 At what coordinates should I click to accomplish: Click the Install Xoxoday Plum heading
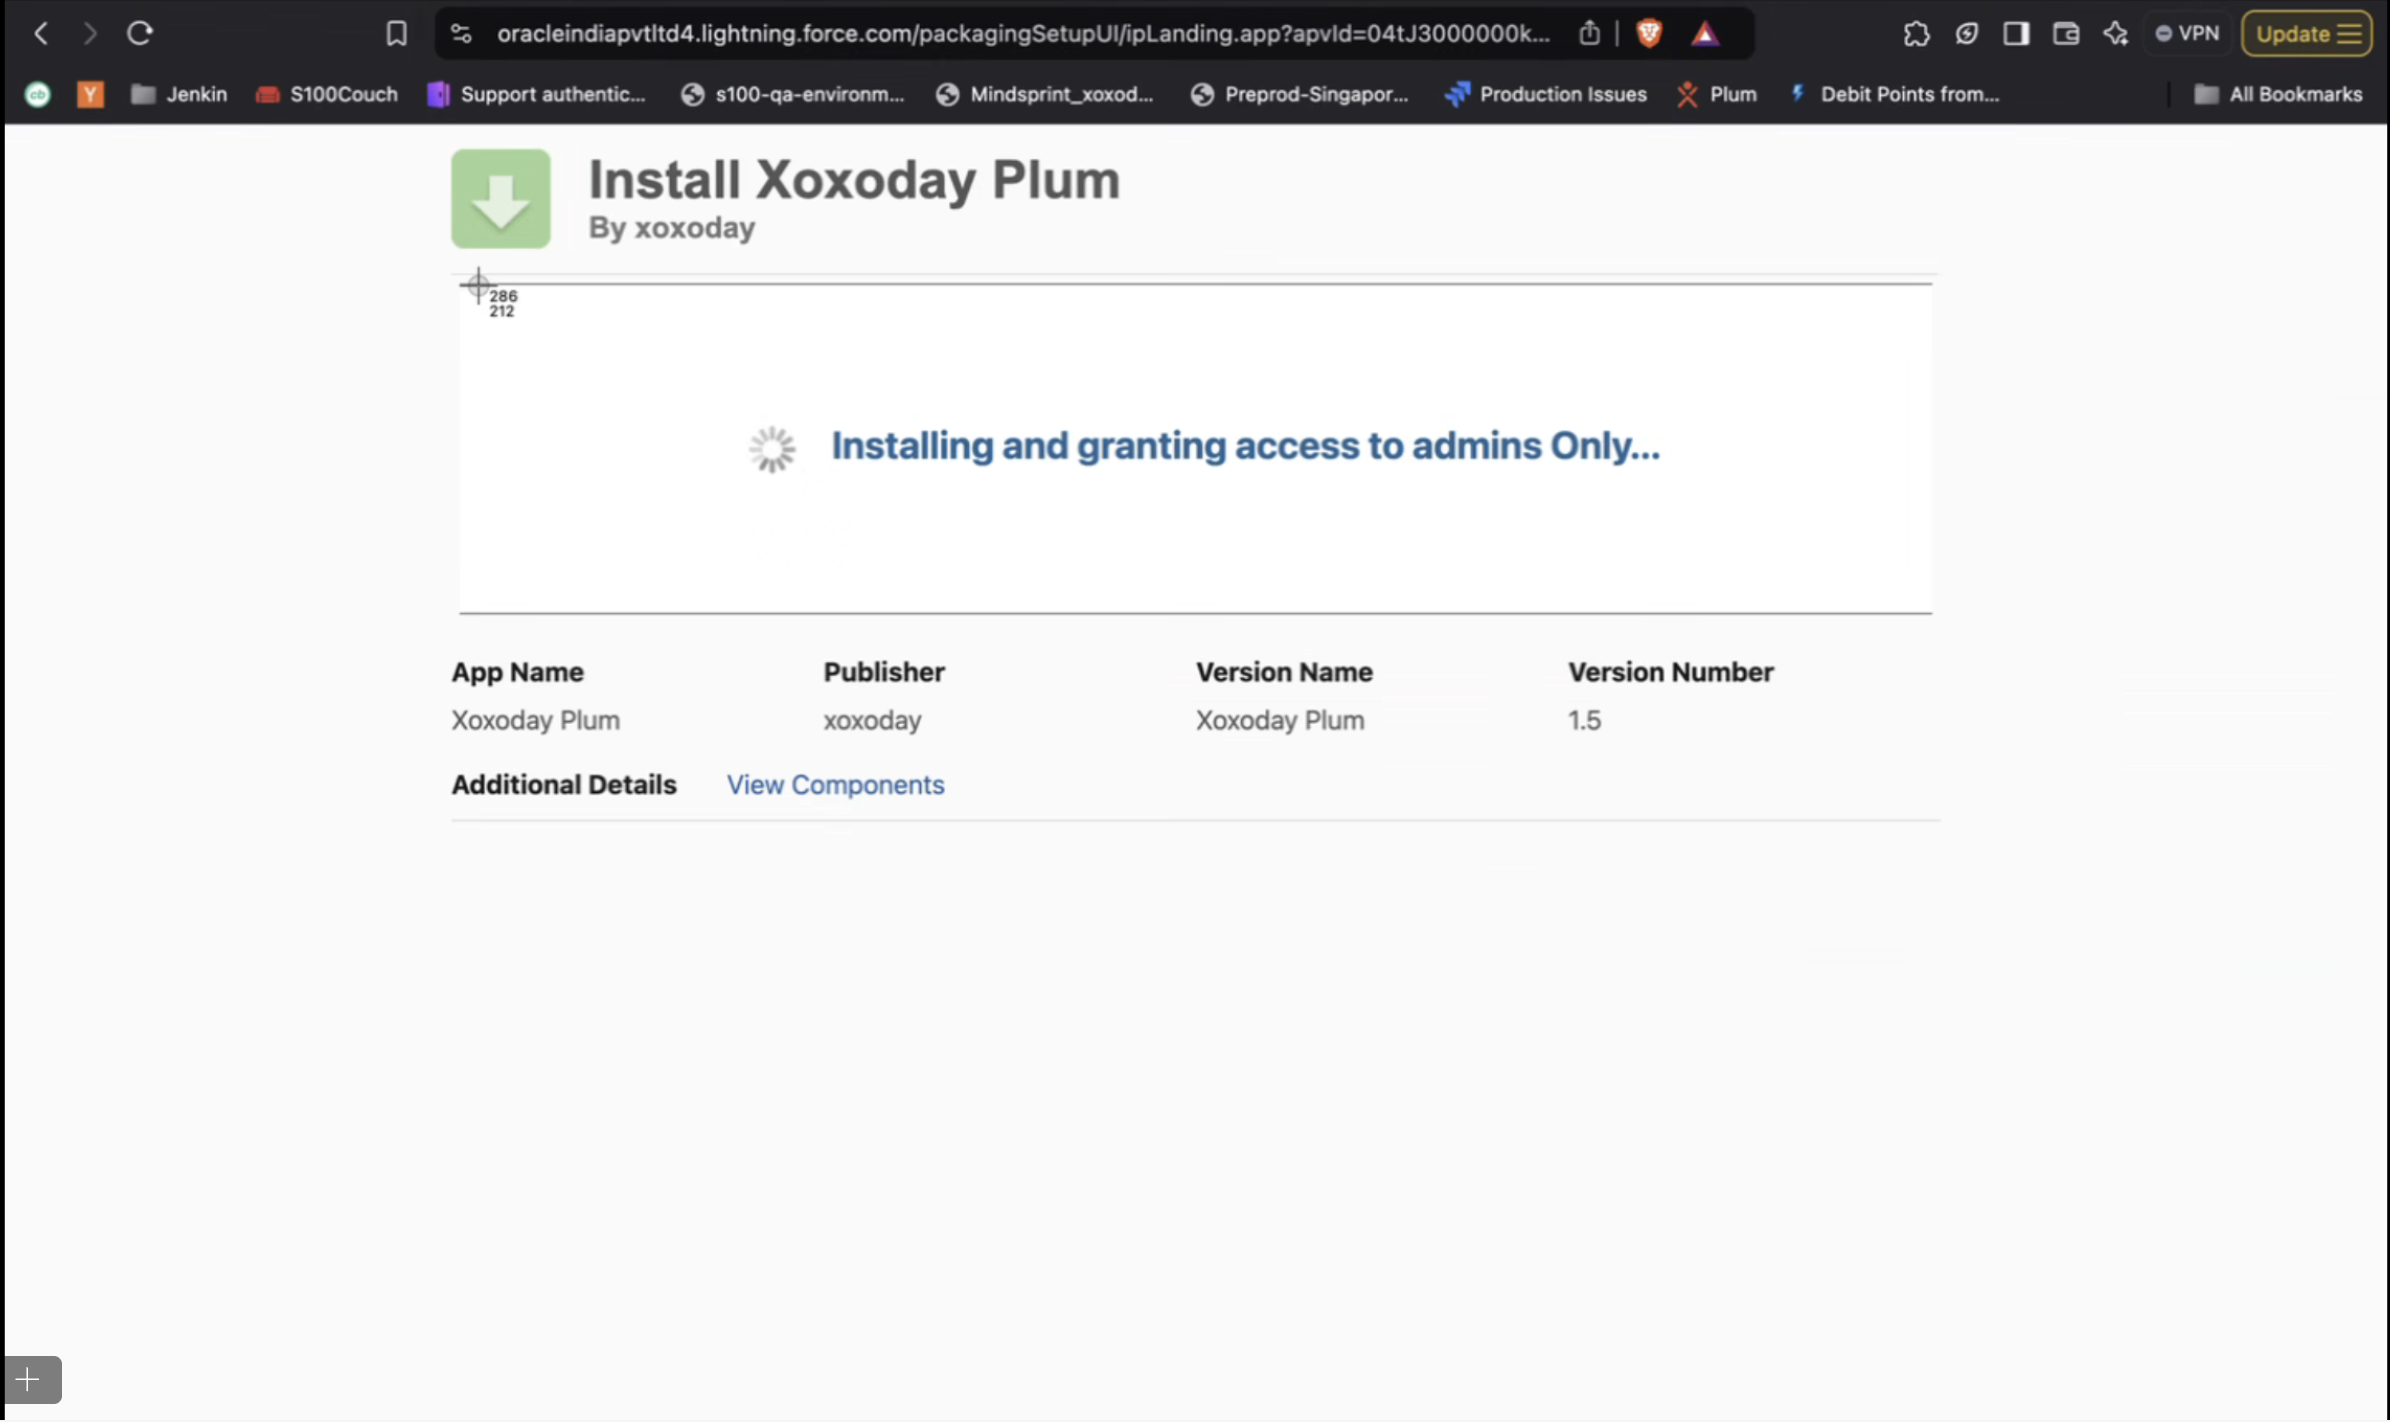[854, 180]
